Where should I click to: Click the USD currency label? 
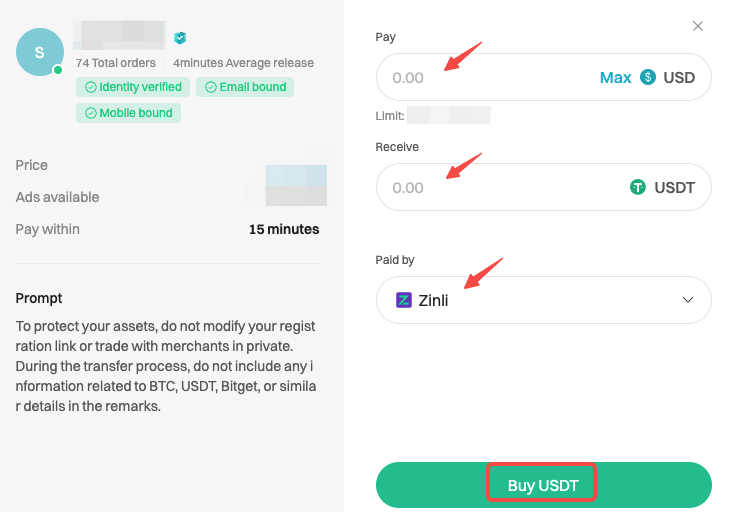pyautogui.click(x=679, y=77)
